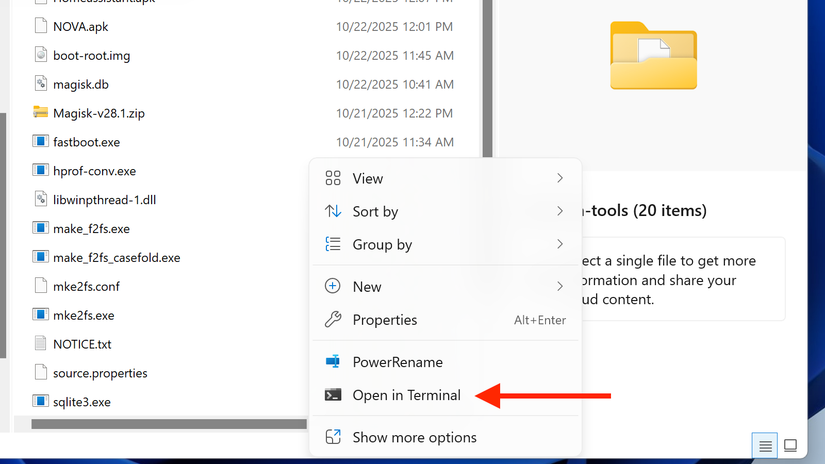Click the mke2fs.conf file icon

tap(41, 286)
